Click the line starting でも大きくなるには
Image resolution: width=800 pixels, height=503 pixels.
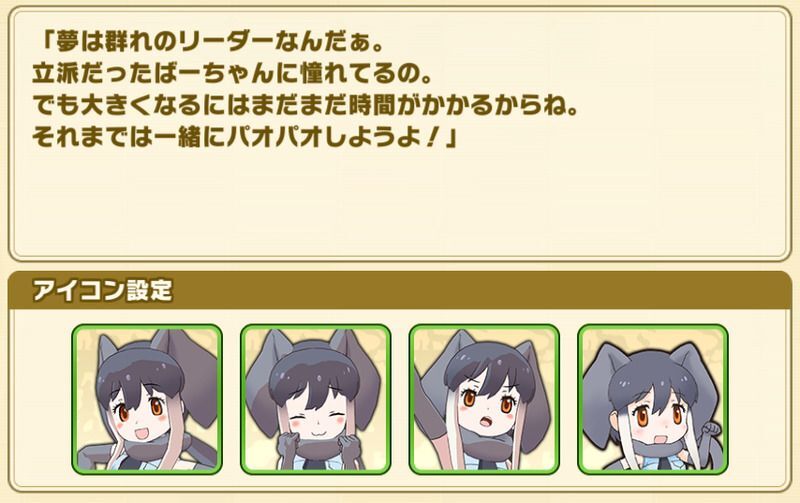(306, 105)
